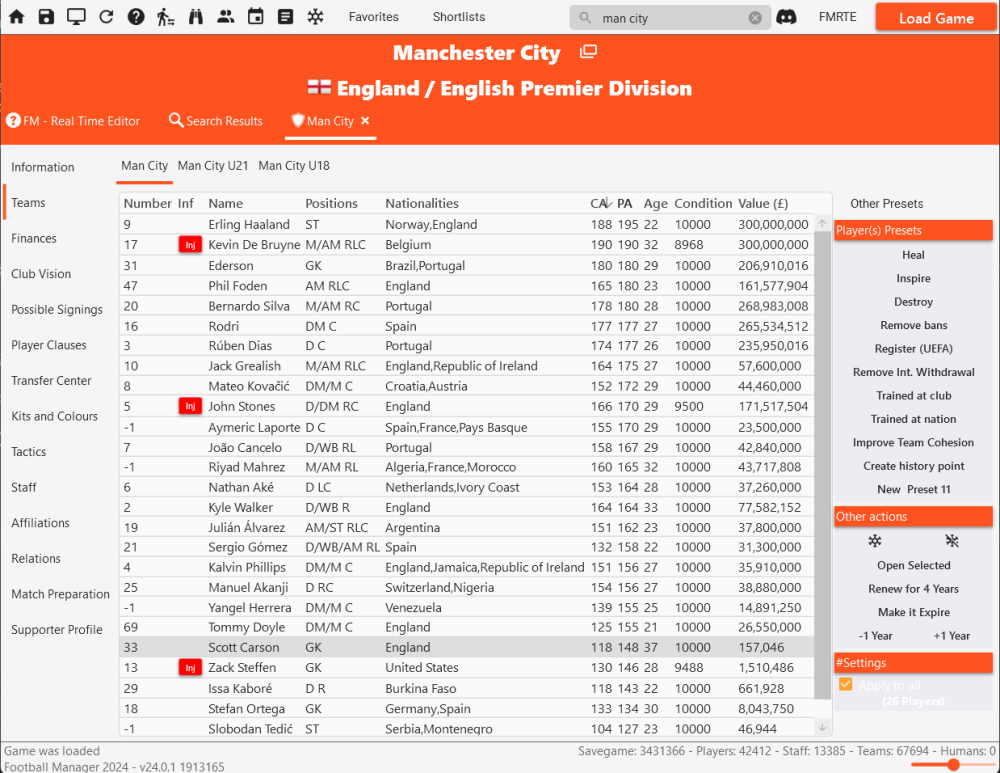Viewport: 1000px width, 773px height.
Task: Click the Inj badge for John Stones
Action: coord(190,406)
